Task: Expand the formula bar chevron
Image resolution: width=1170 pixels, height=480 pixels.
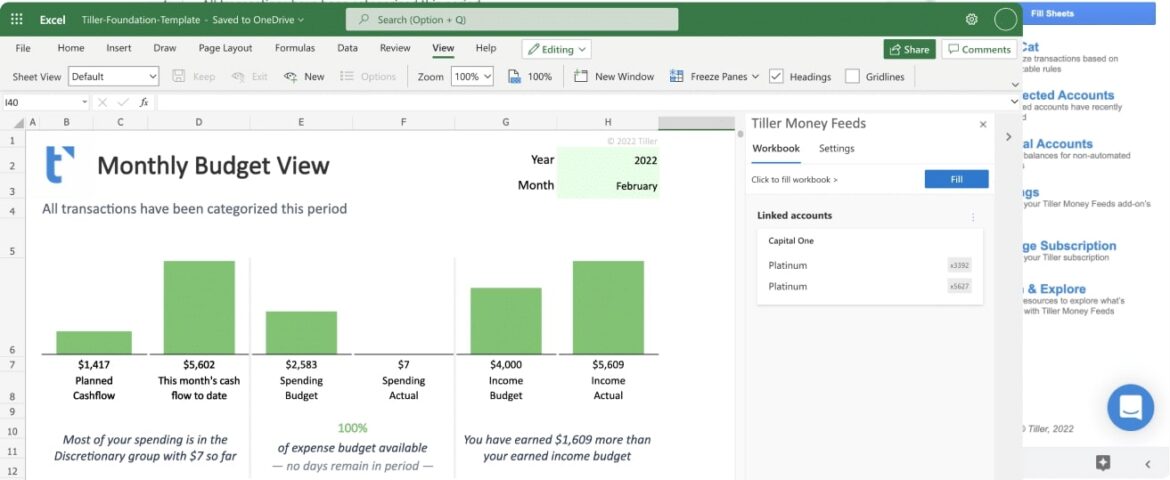Action: tap(1014, 102)
